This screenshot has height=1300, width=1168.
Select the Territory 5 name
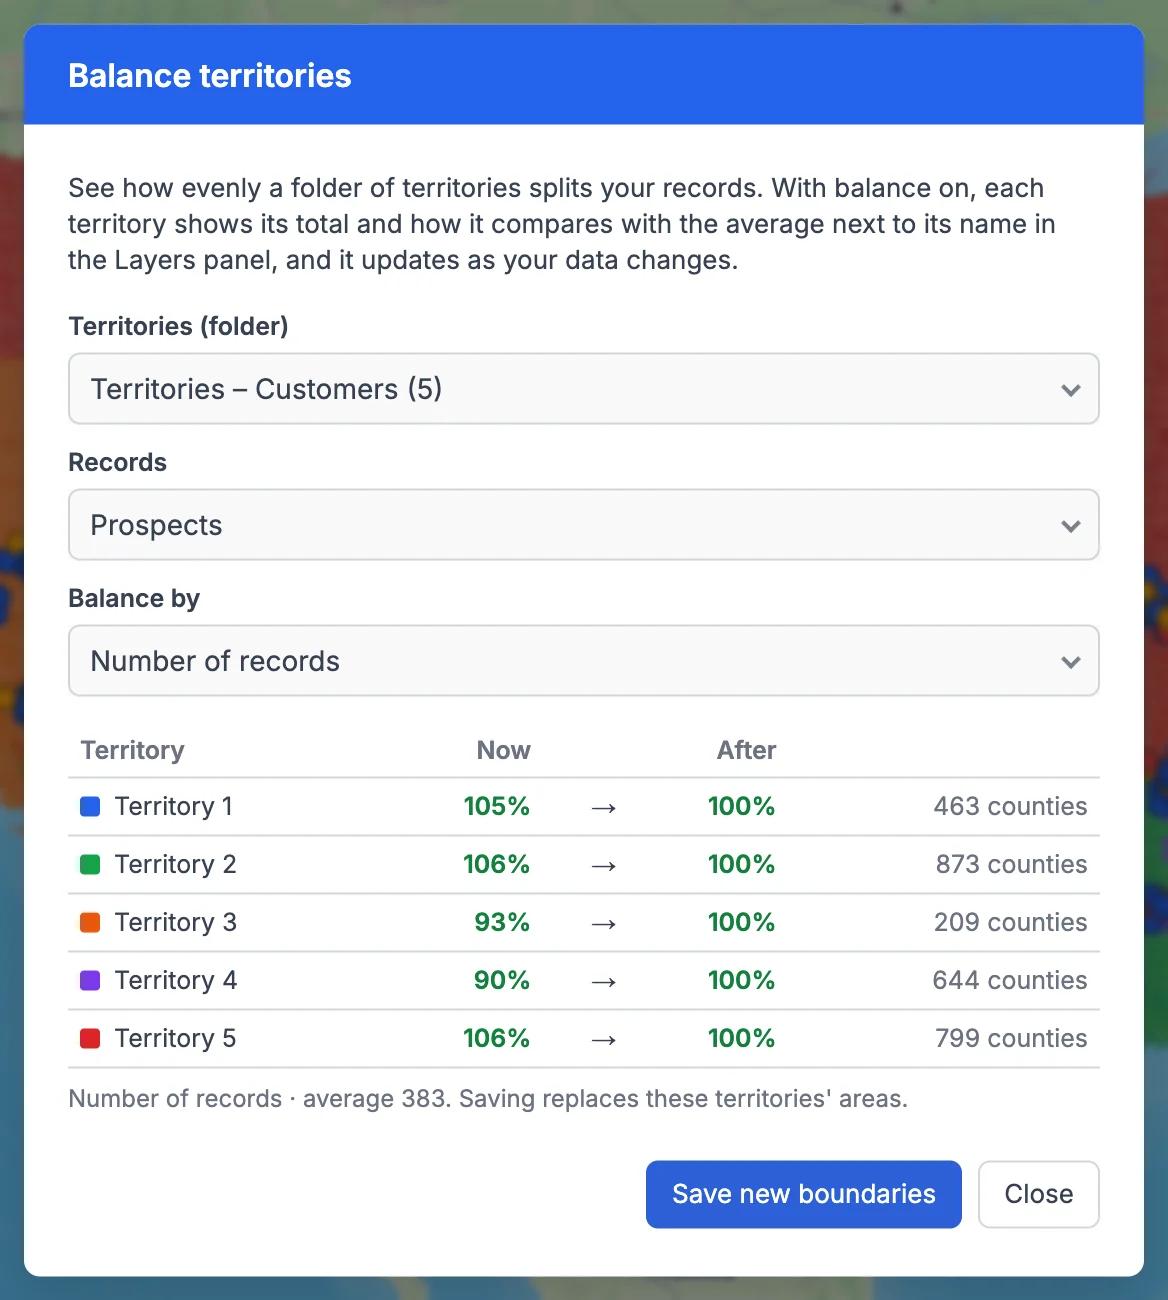[176, 1038]
